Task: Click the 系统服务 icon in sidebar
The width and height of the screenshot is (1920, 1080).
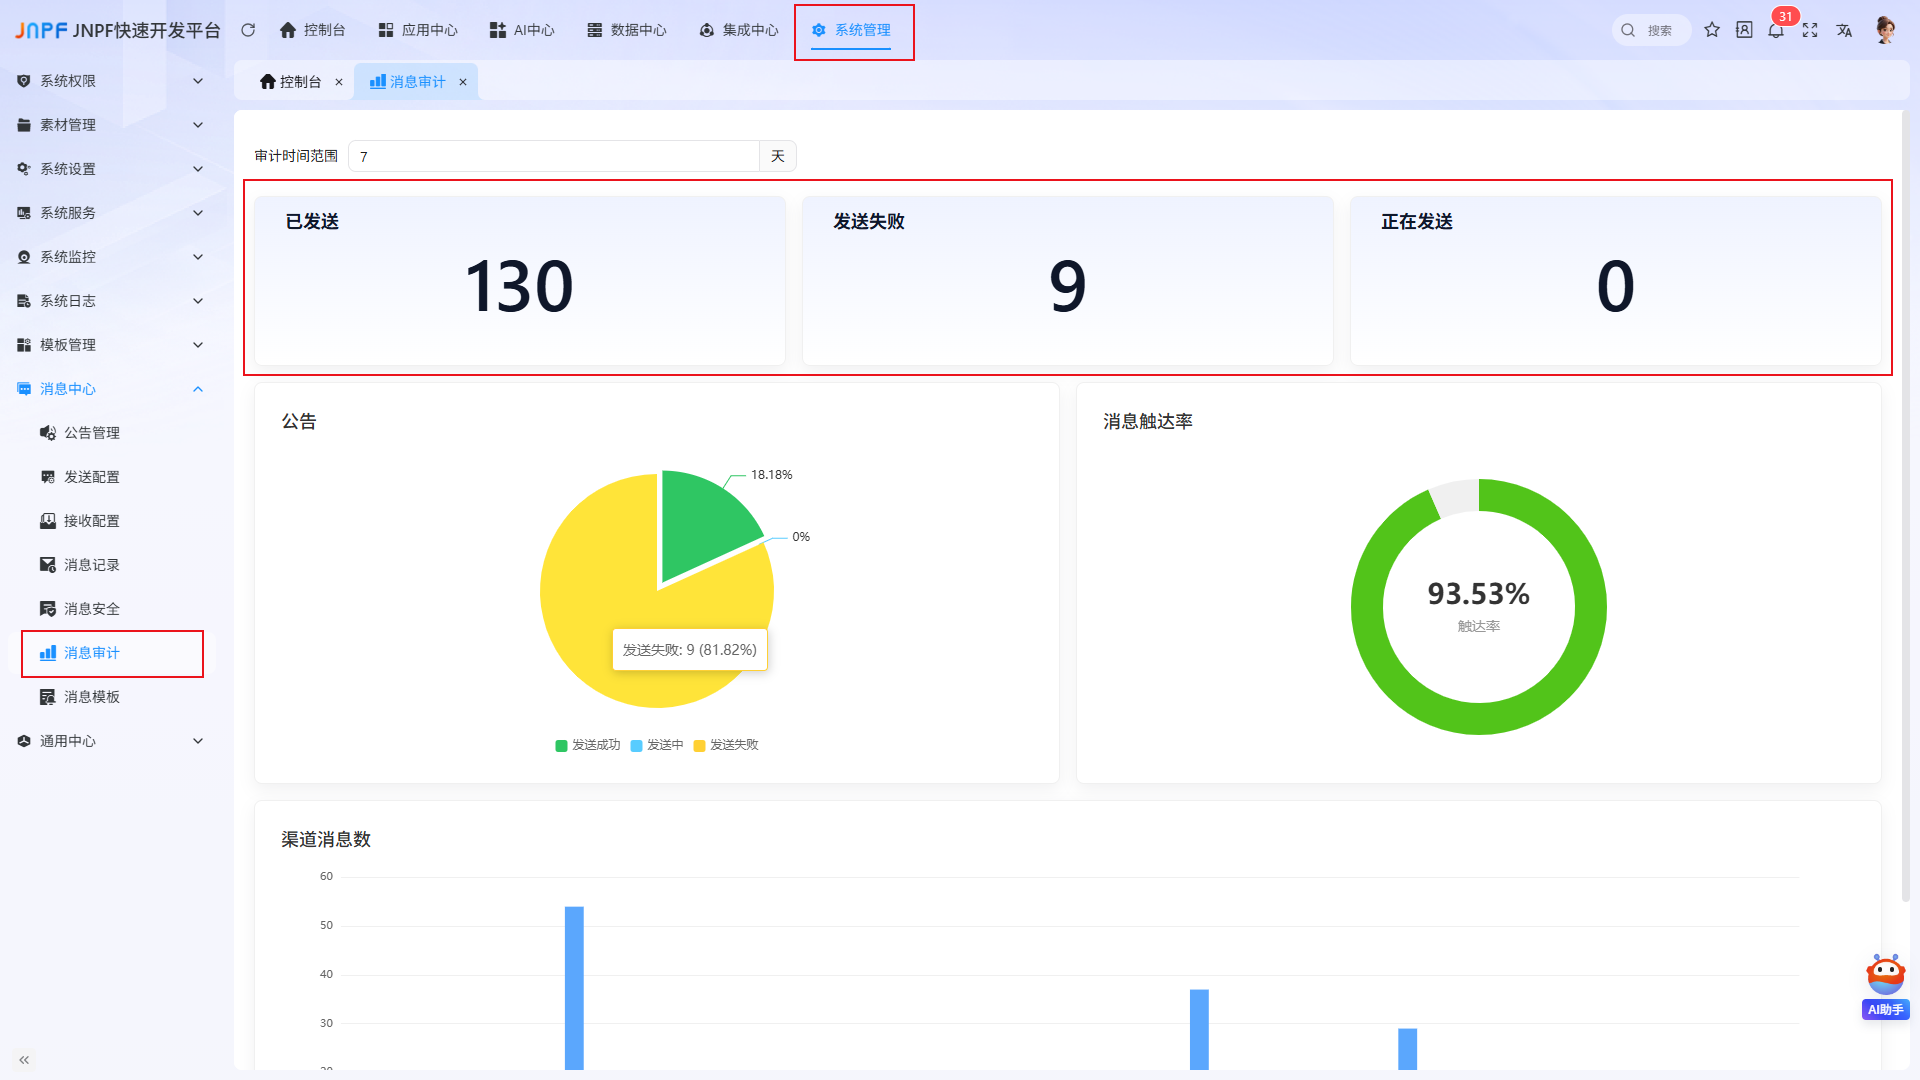Action: [x=24, y=213]
